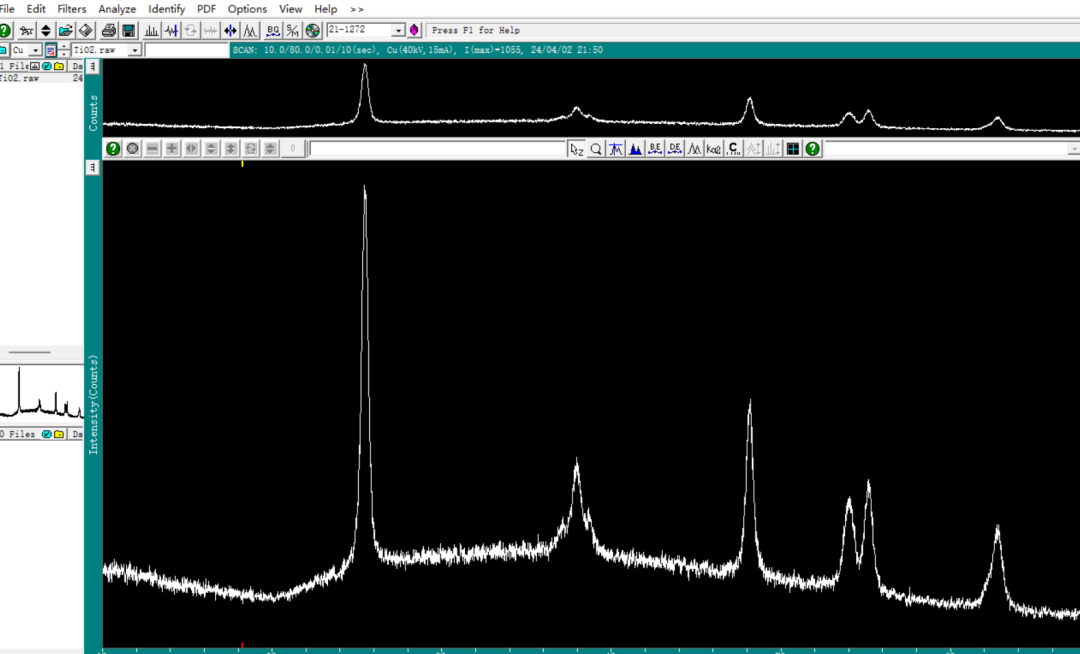Image resolution: width=1080 pixels, height=654 pixels.
Task: Open the Cu anode dropdown
Action: pos(35,50)
